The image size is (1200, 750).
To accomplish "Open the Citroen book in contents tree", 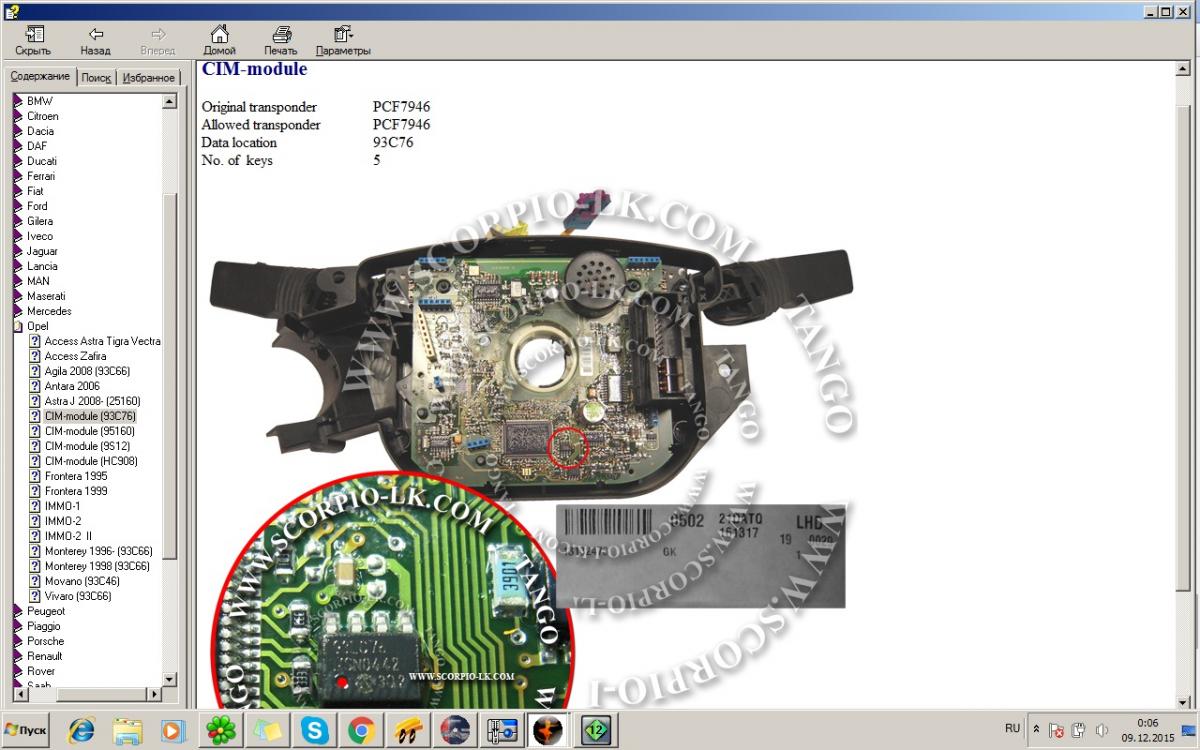I will (42, 116).
